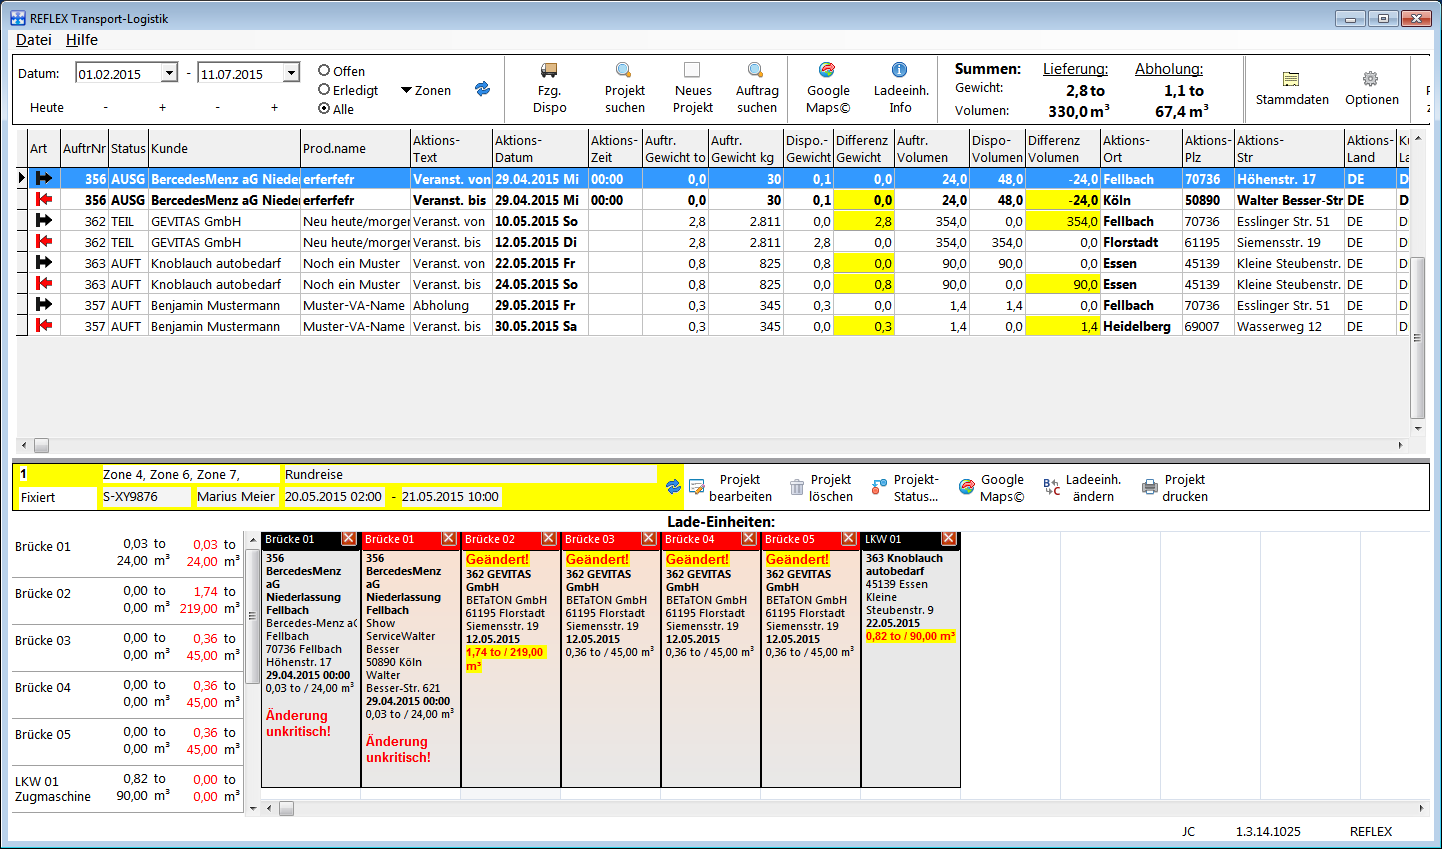Click Projekt löschen button

pyautogui.click(x=820, y=488)
